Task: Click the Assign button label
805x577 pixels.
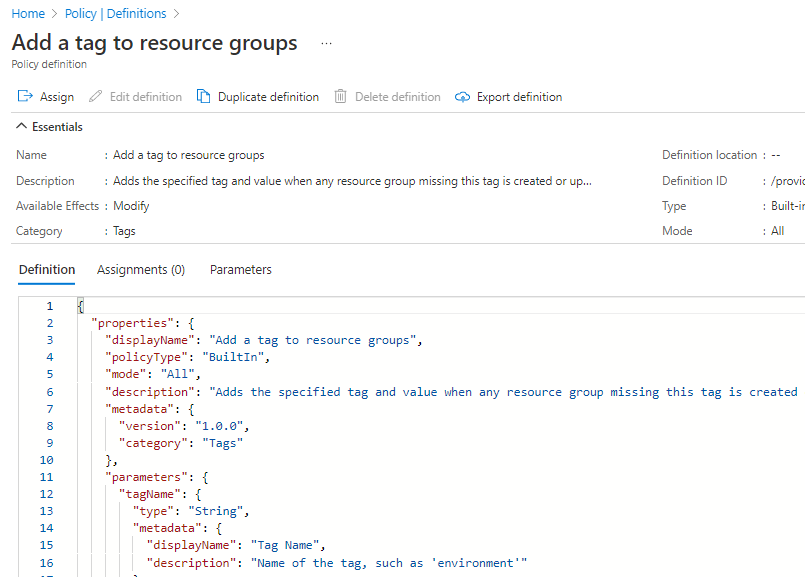Action: 57,97
